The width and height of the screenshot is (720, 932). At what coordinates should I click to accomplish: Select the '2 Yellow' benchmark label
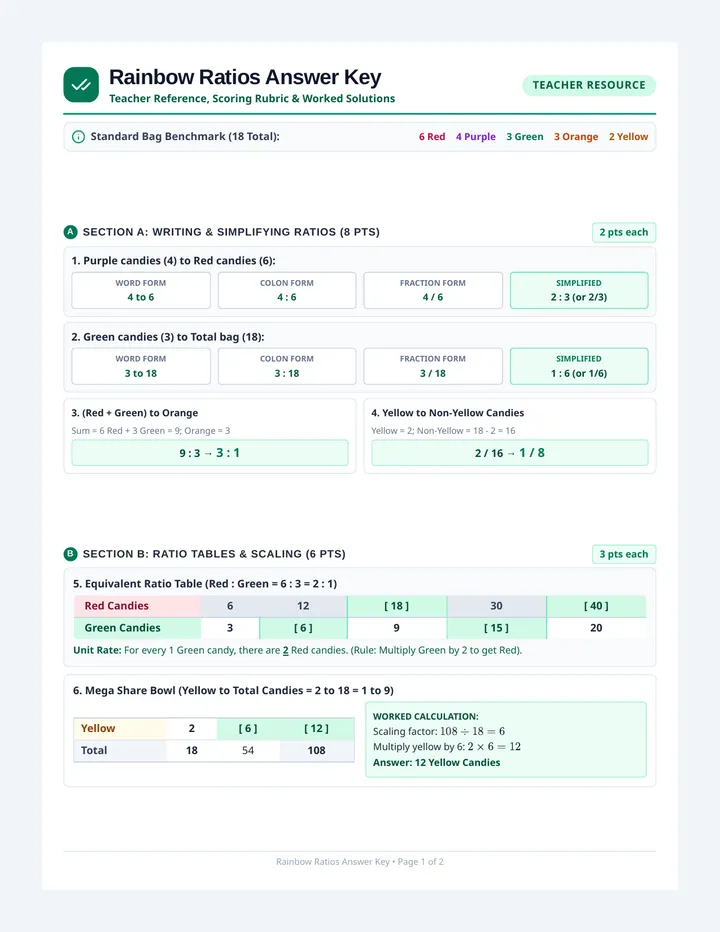(628, 137)
